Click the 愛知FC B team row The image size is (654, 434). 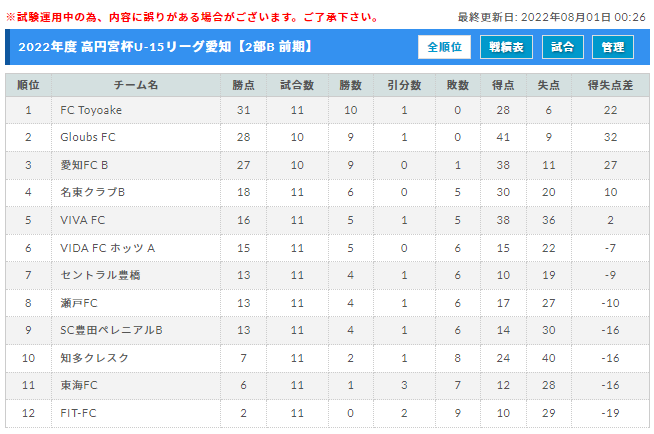327,165
